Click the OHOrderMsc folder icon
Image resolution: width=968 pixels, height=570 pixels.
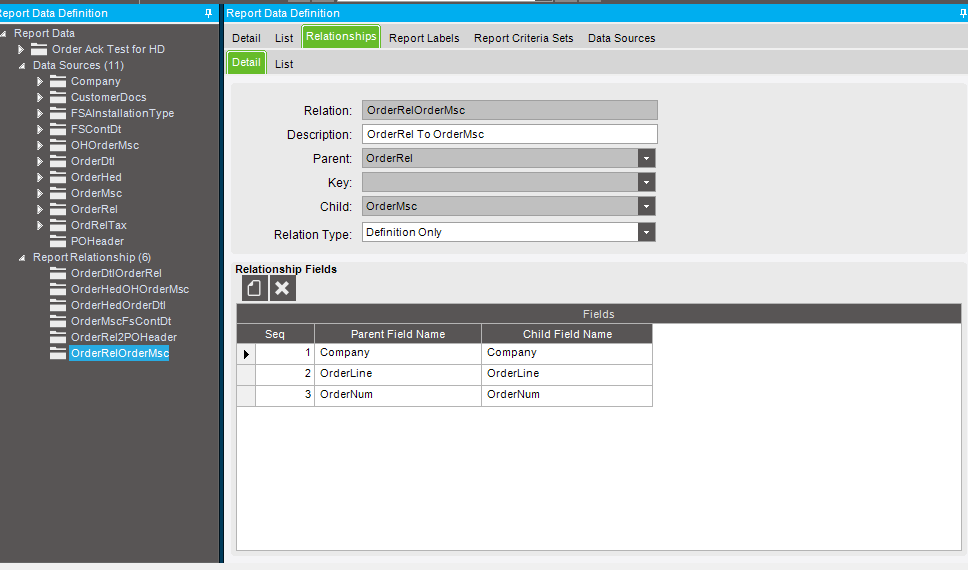tap(58, 146)
